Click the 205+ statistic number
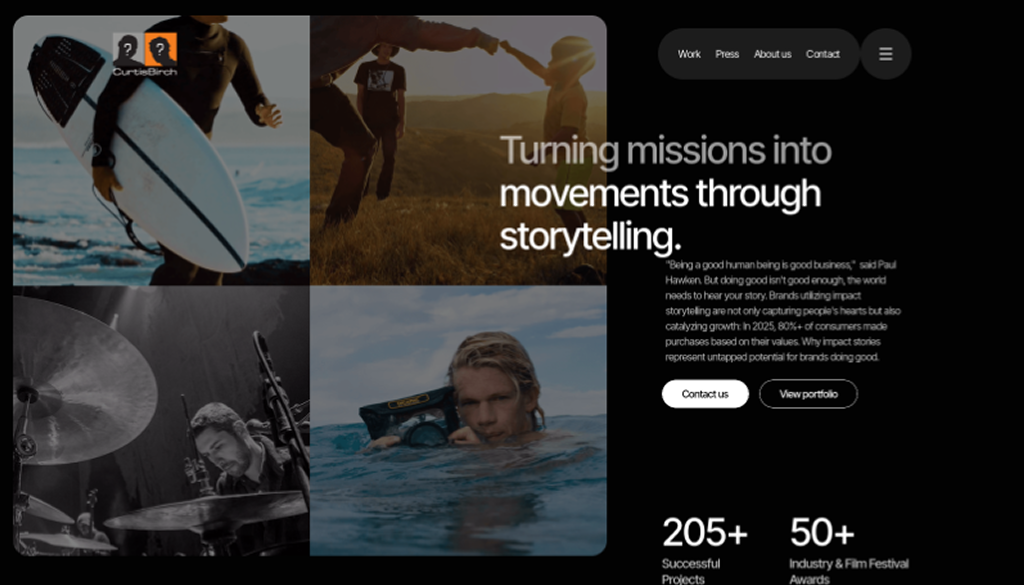Screen dimensions: 1024x585 coord(705,532)
